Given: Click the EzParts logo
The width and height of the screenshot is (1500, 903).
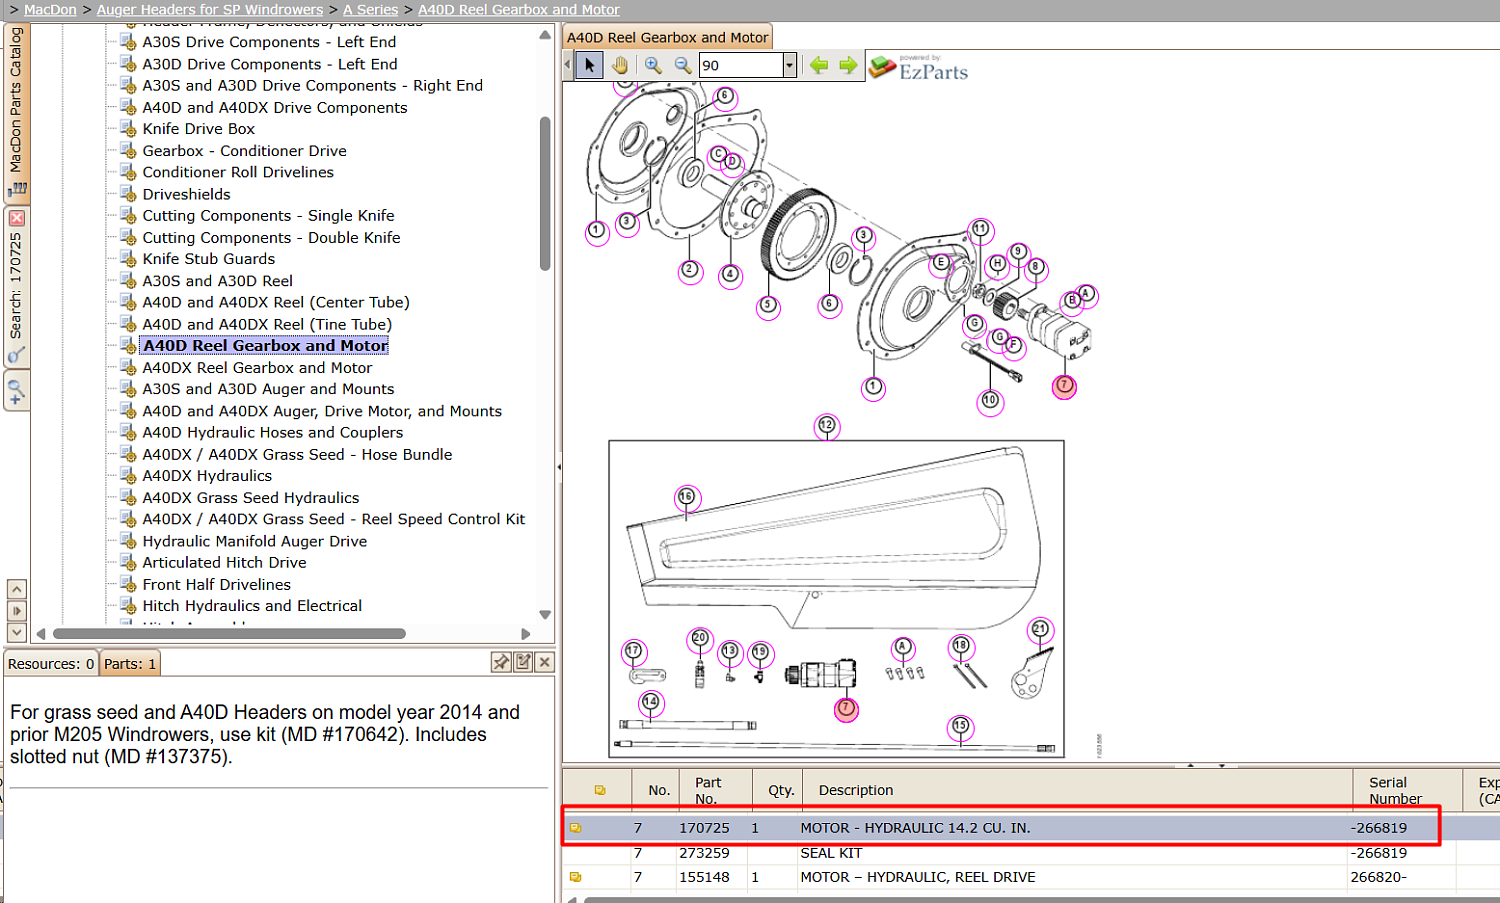Looking at the screenshot, I should click(919, 68).
